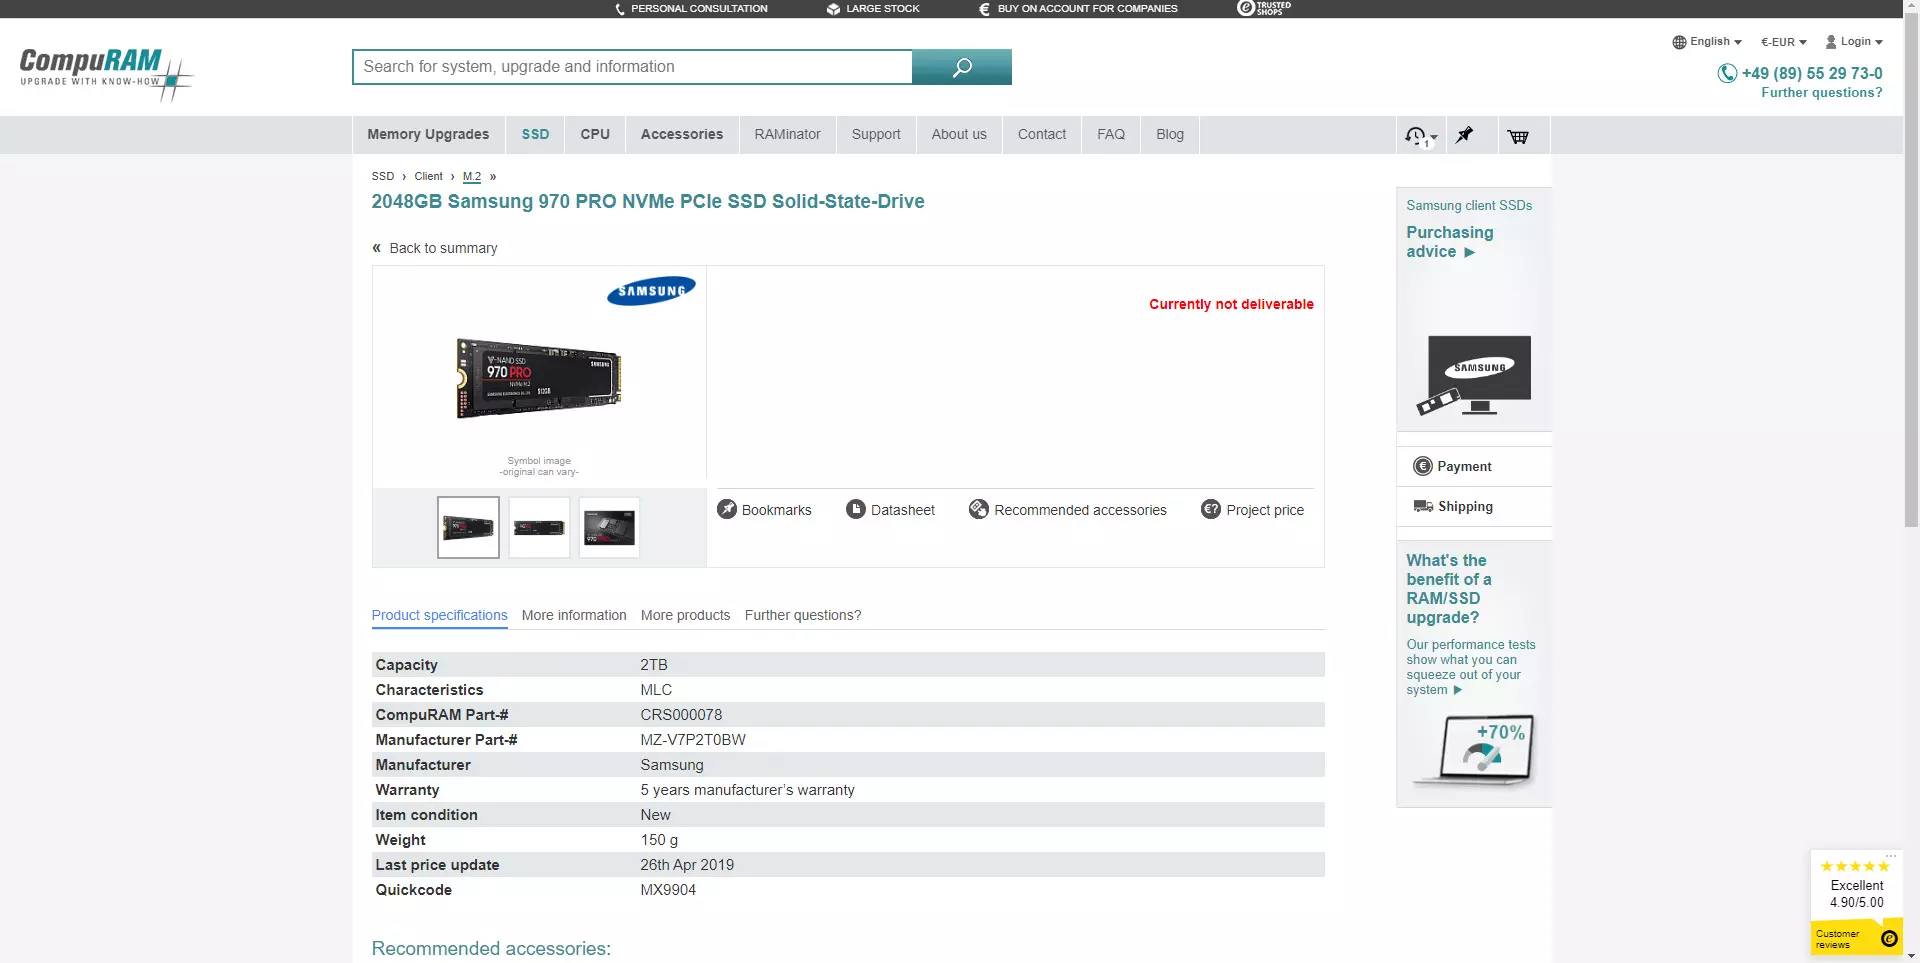Click M.2 breadcrumb link

[472, 176]
